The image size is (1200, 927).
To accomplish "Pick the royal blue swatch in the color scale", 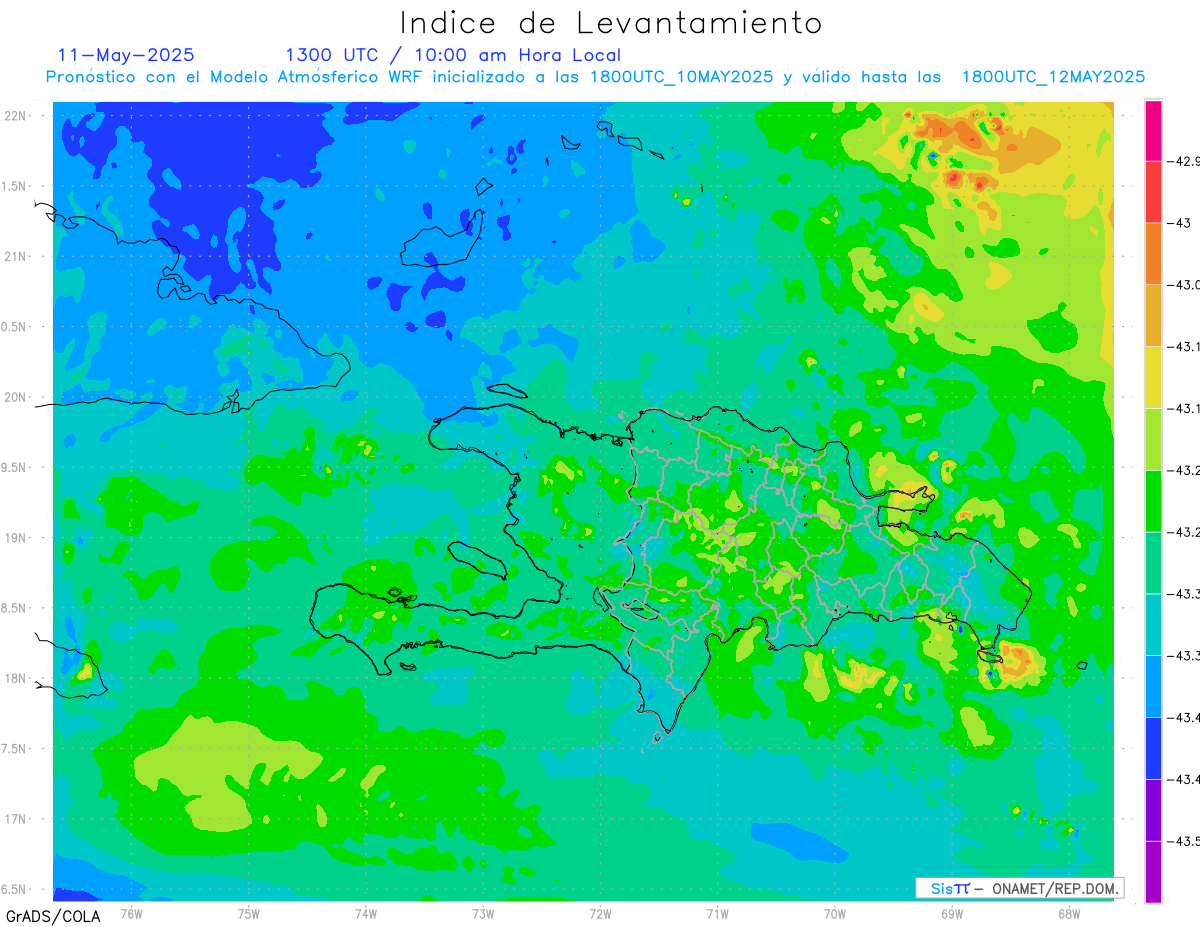I will [1153, 748].
